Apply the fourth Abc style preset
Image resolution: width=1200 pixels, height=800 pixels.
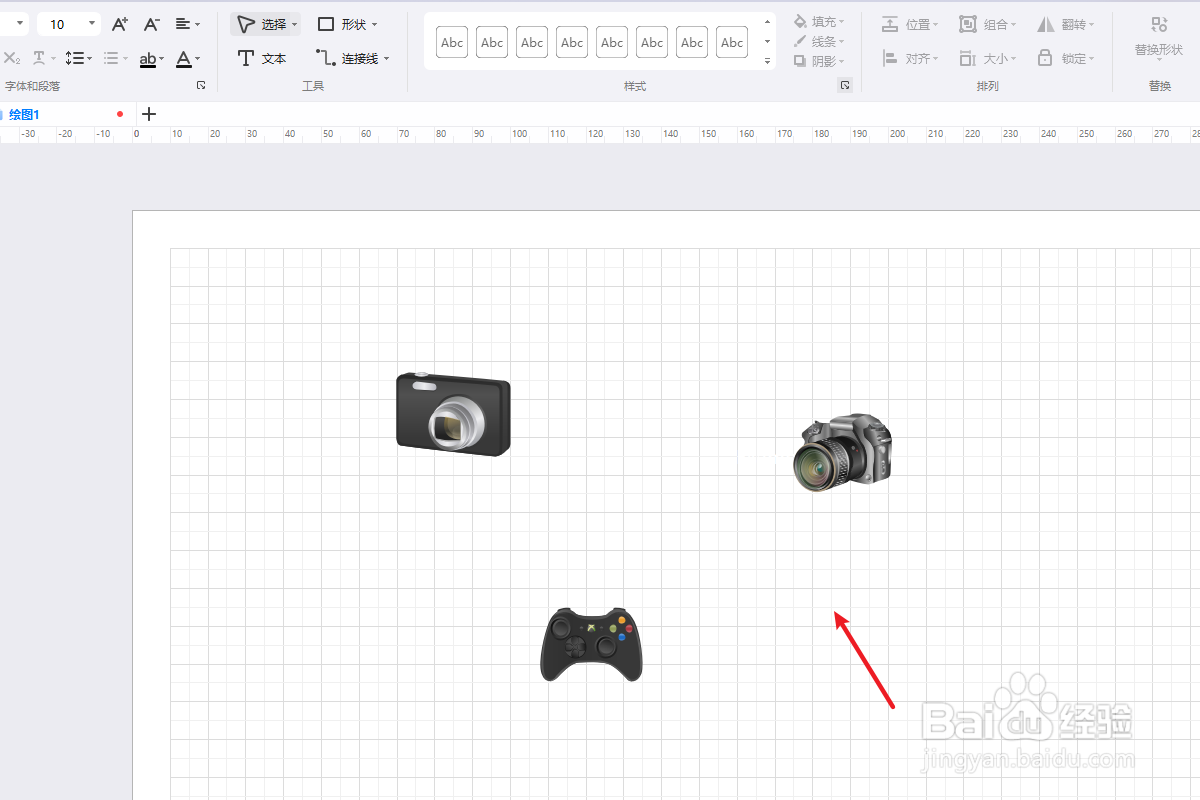click(x=572, y=42)
